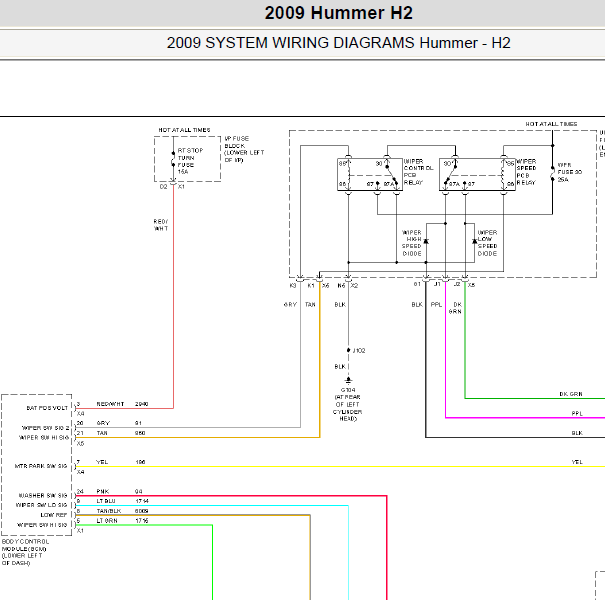605x600 pixels.
Task: Click the "2009 Hummer H2" page title
Action: [338, 13]
